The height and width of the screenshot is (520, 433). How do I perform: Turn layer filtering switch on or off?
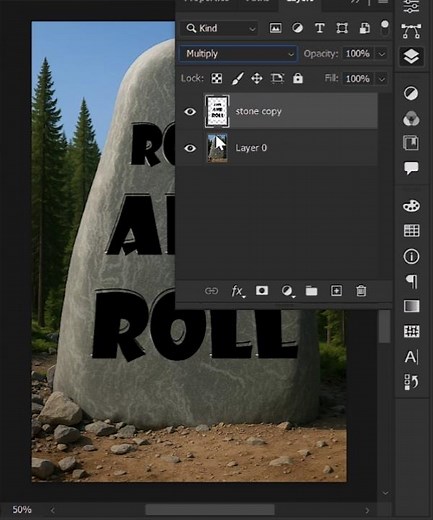(385, 27)
